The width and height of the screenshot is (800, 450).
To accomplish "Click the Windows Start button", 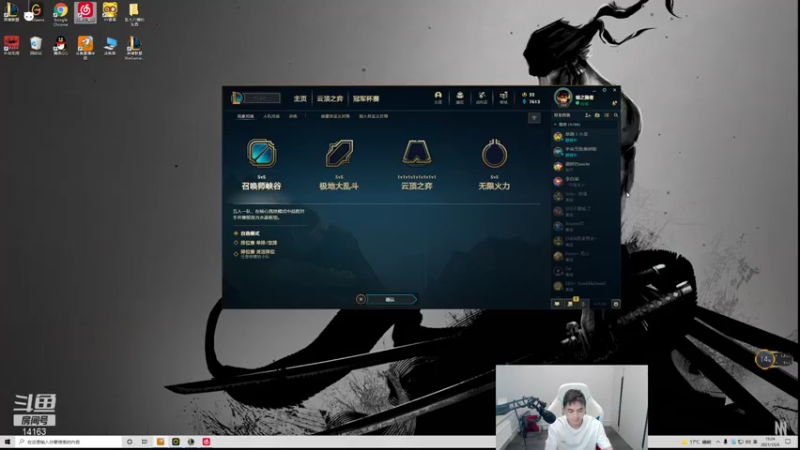I will (7, 441).
